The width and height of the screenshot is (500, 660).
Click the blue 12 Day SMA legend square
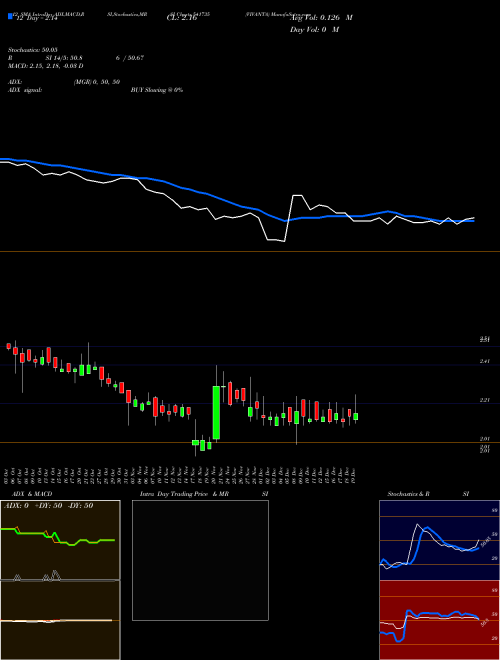point(11,16)
